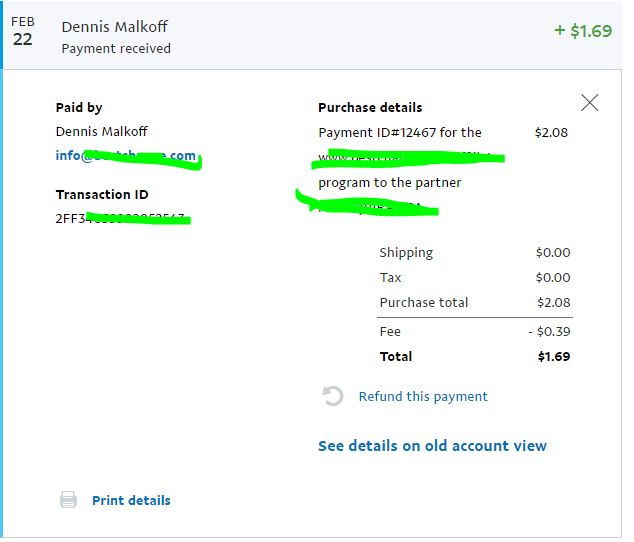Open Refund this payment link

tap(423, 397)
